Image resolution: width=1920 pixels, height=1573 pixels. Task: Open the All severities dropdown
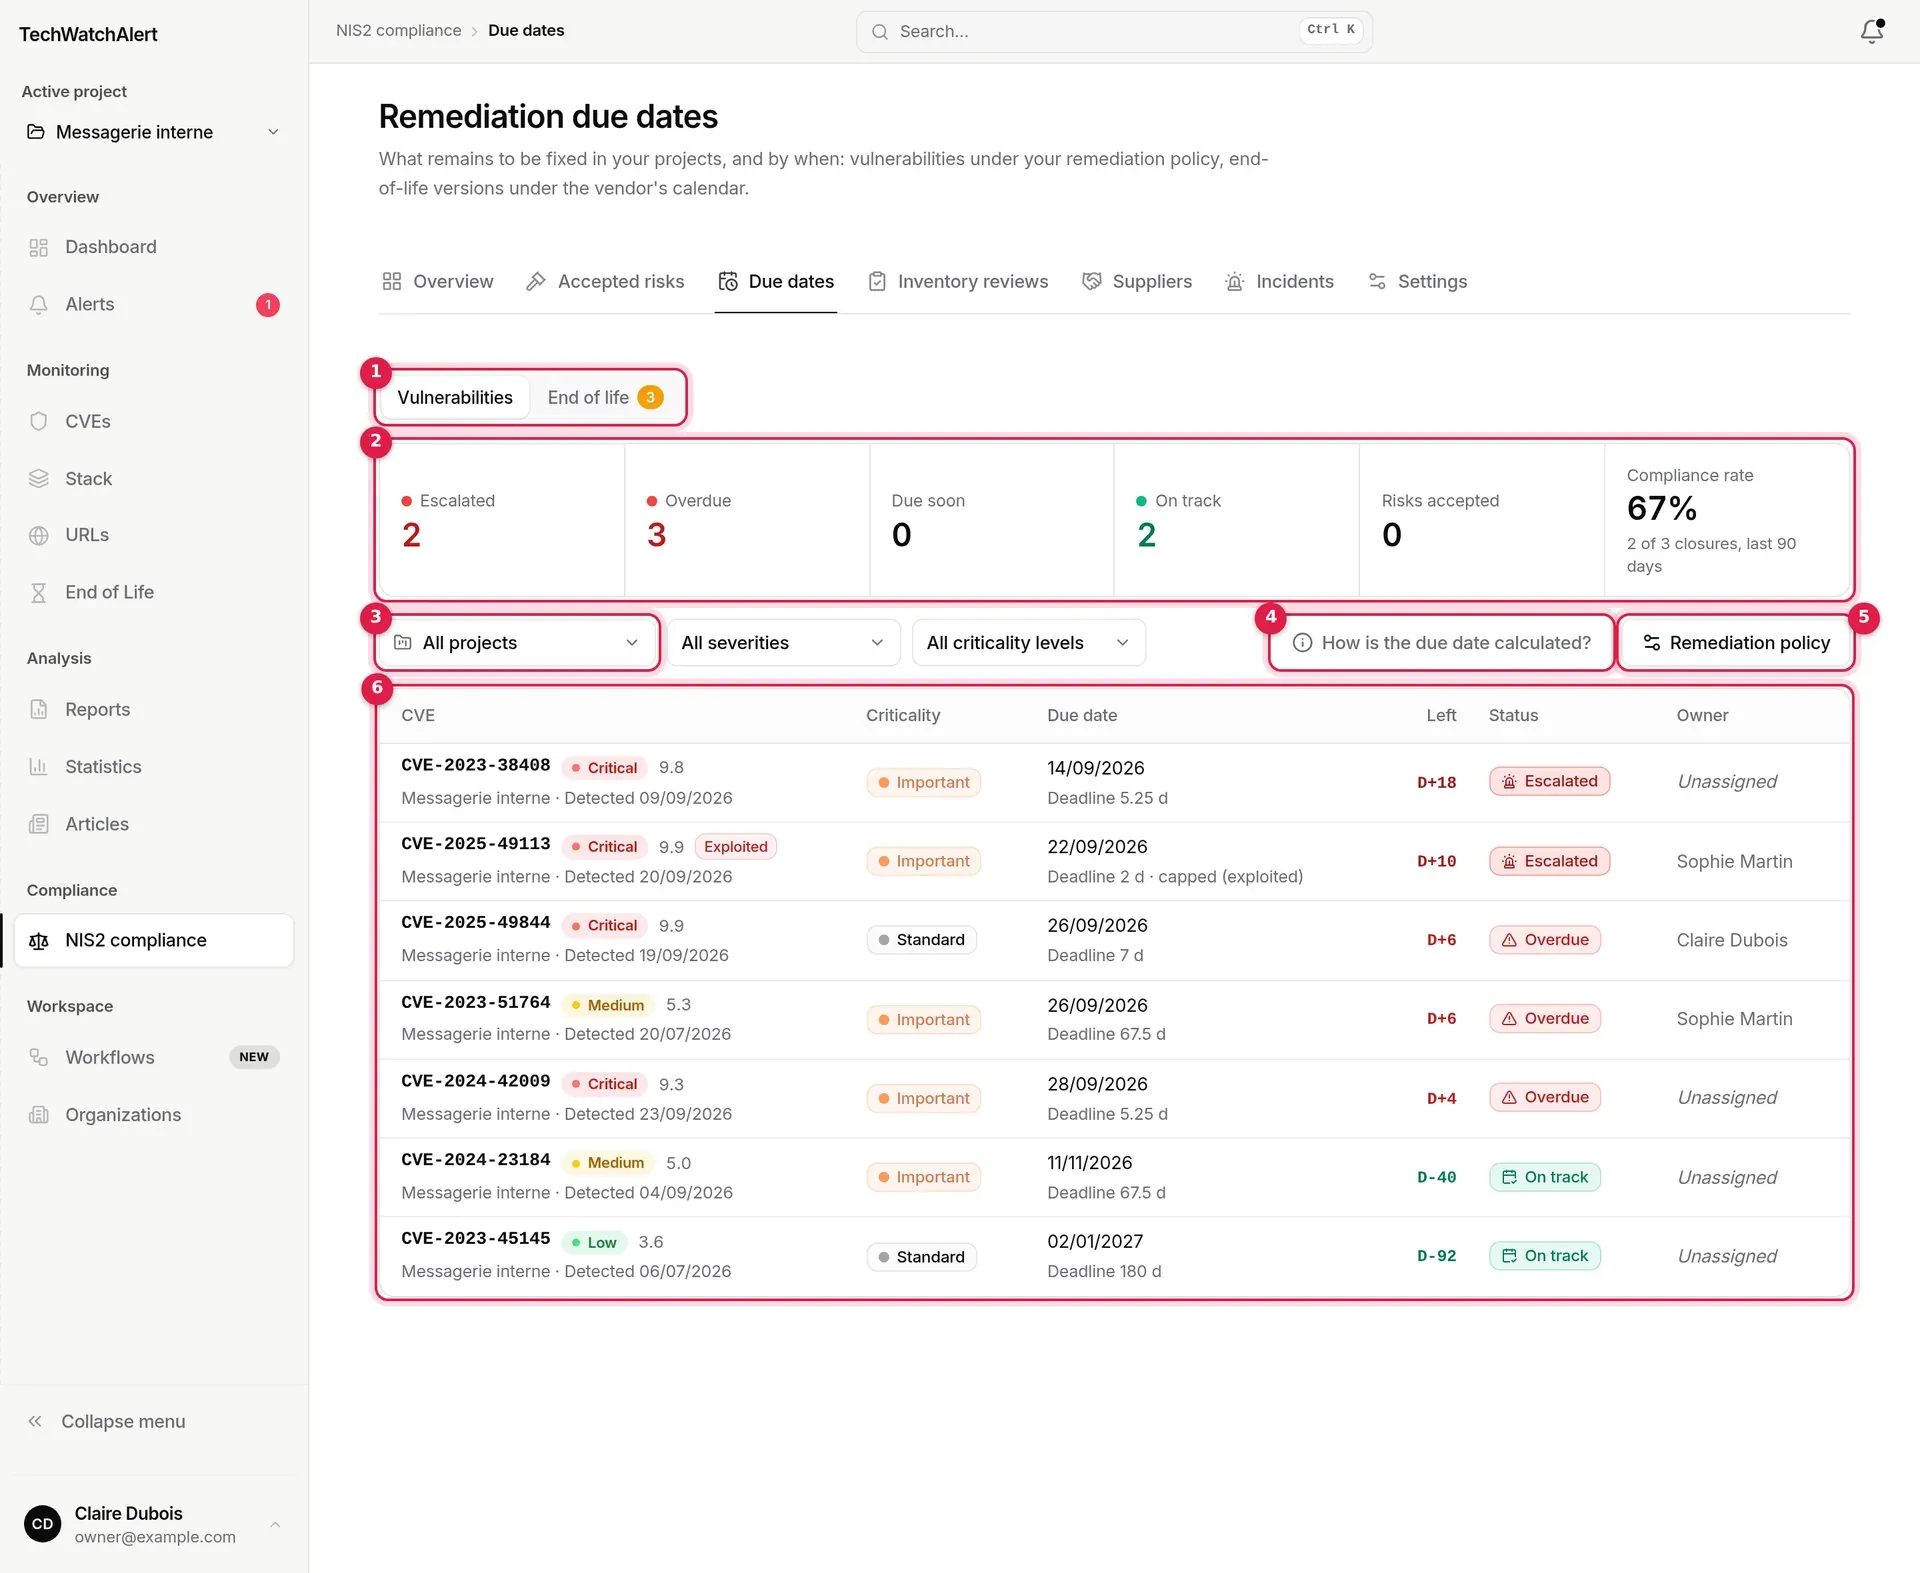pos(783,642)
